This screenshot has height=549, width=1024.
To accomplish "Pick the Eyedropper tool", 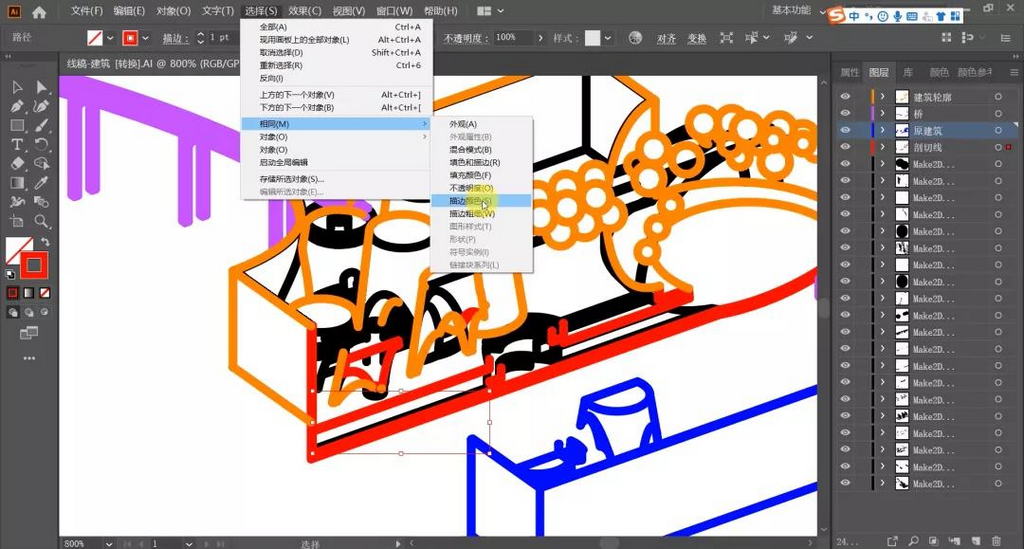I will [41, 183].
